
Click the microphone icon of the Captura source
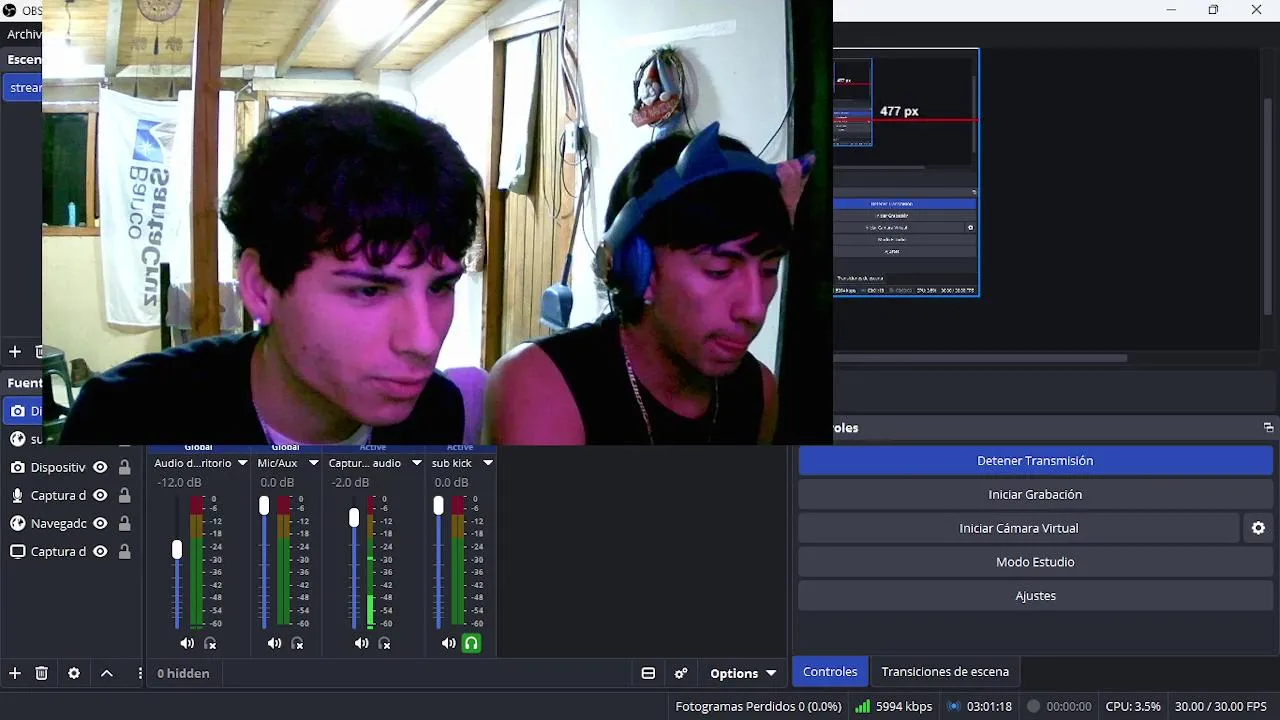17,495
